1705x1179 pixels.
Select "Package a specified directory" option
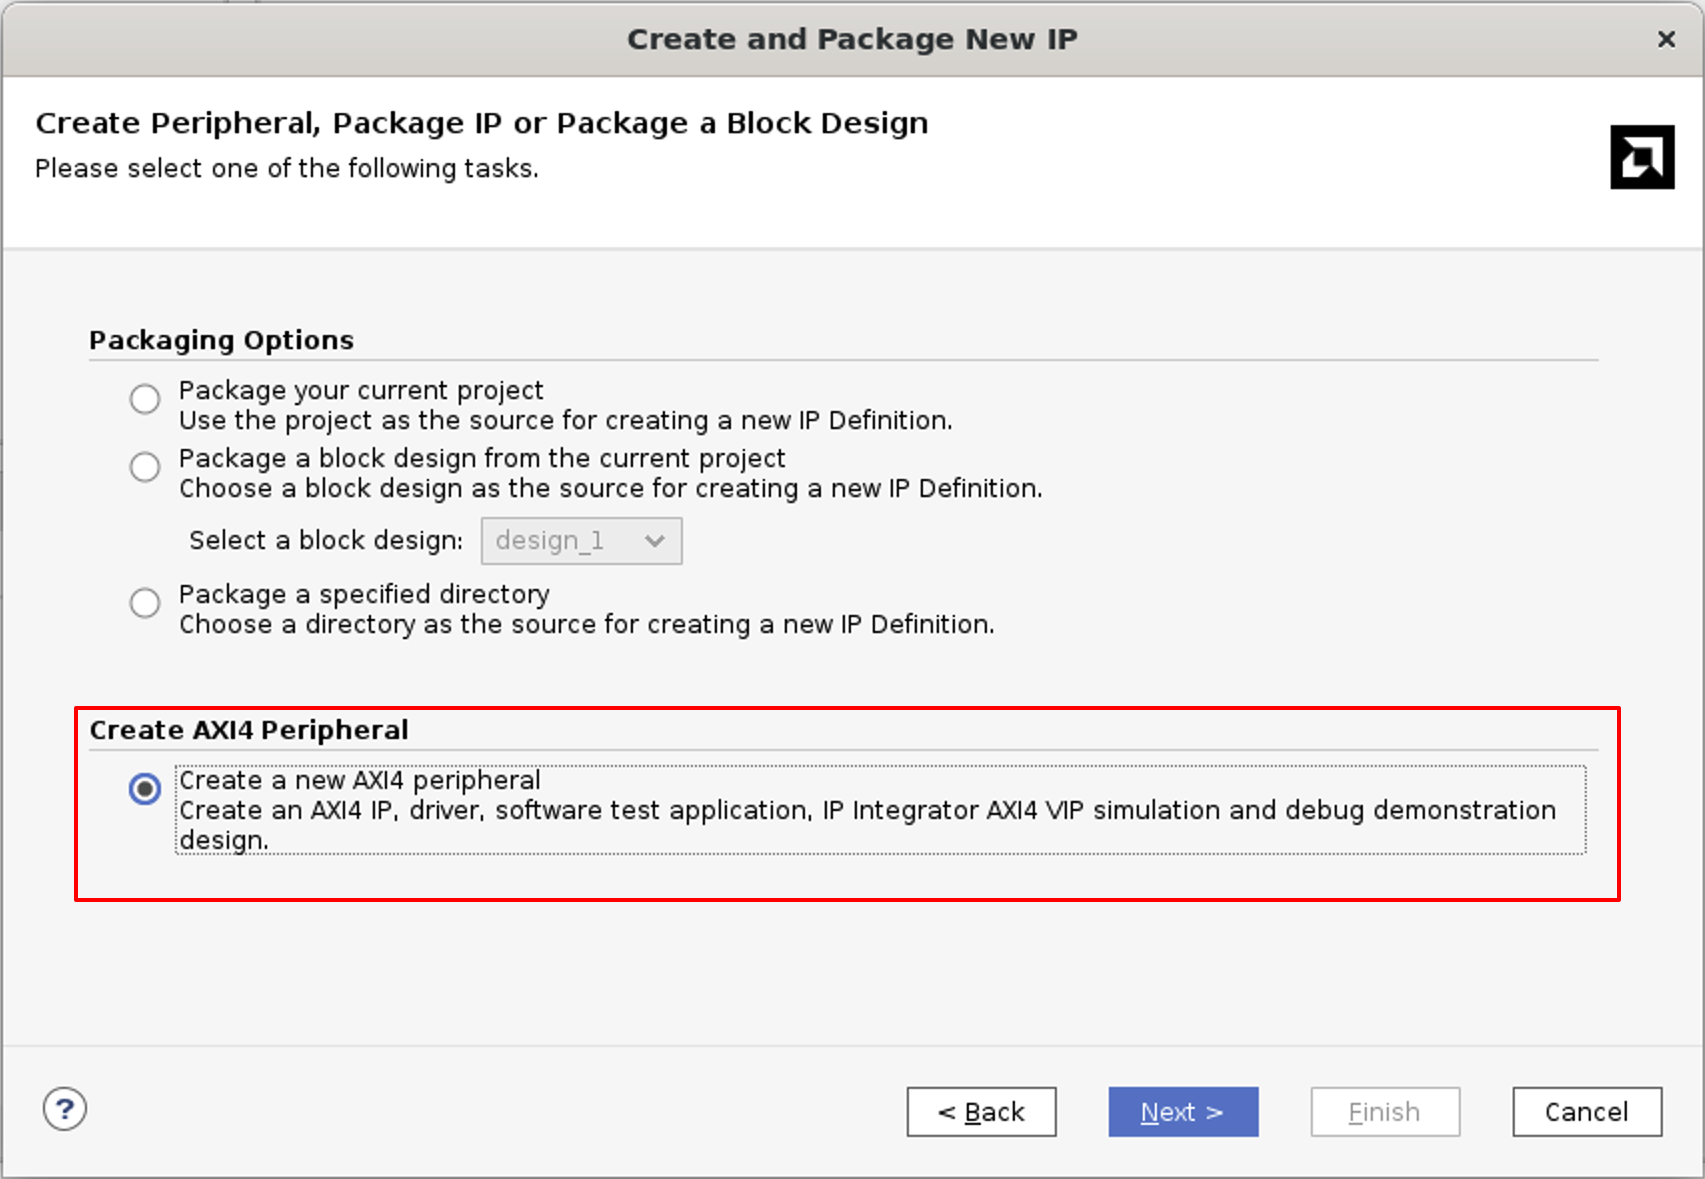coord(145,603)
